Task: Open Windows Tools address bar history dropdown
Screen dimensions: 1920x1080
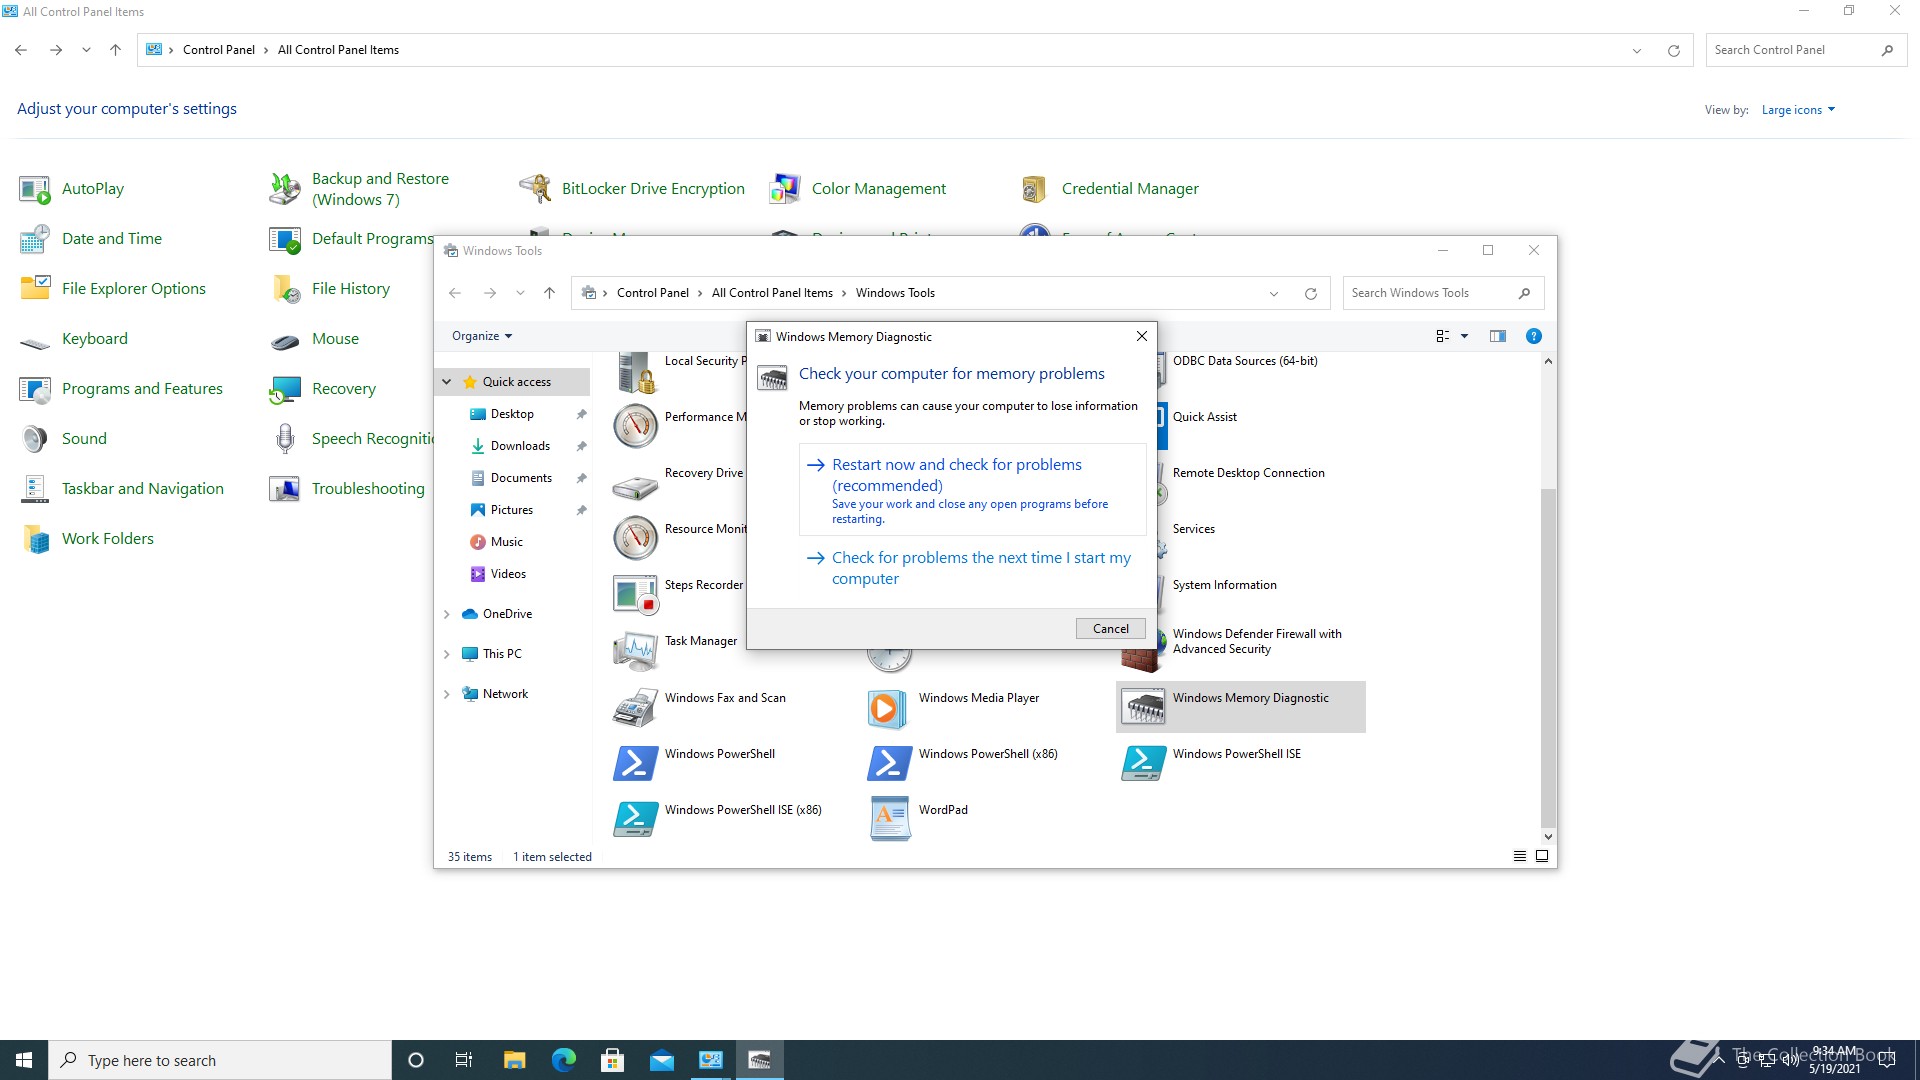Action: click(1273, 293)
